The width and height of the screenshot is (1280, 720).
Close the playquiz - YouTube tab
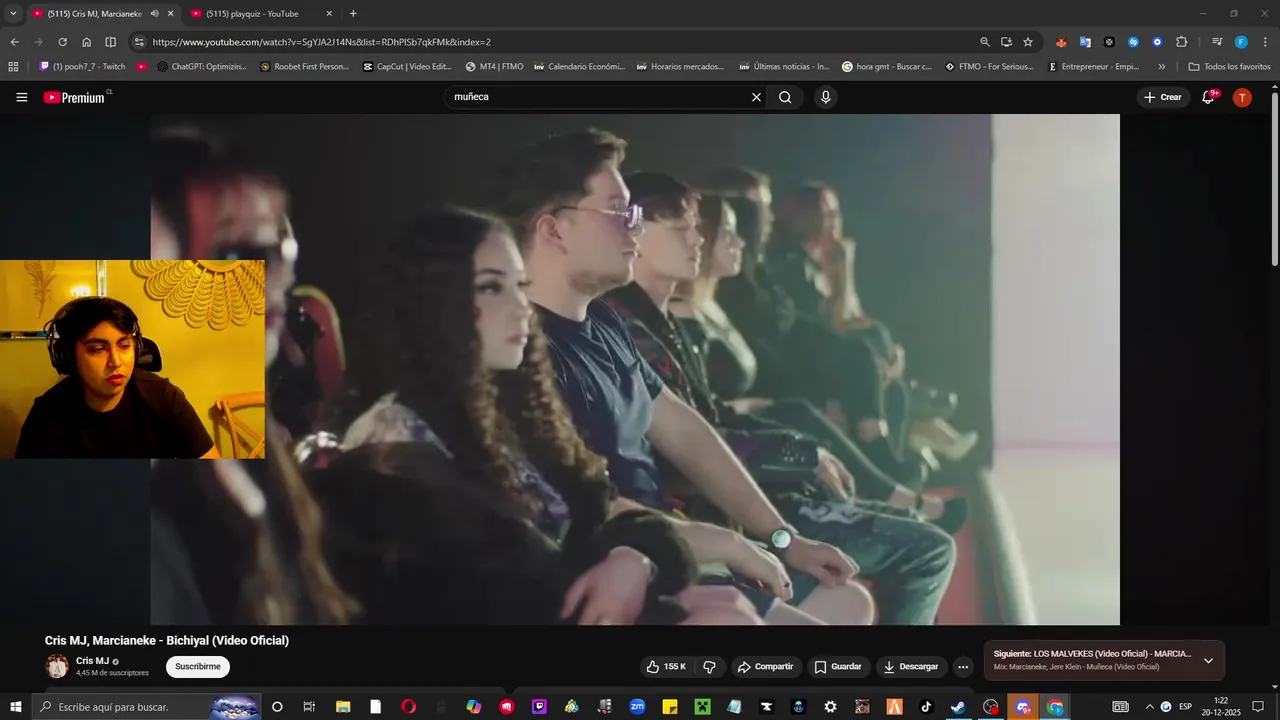coord(329,14)
